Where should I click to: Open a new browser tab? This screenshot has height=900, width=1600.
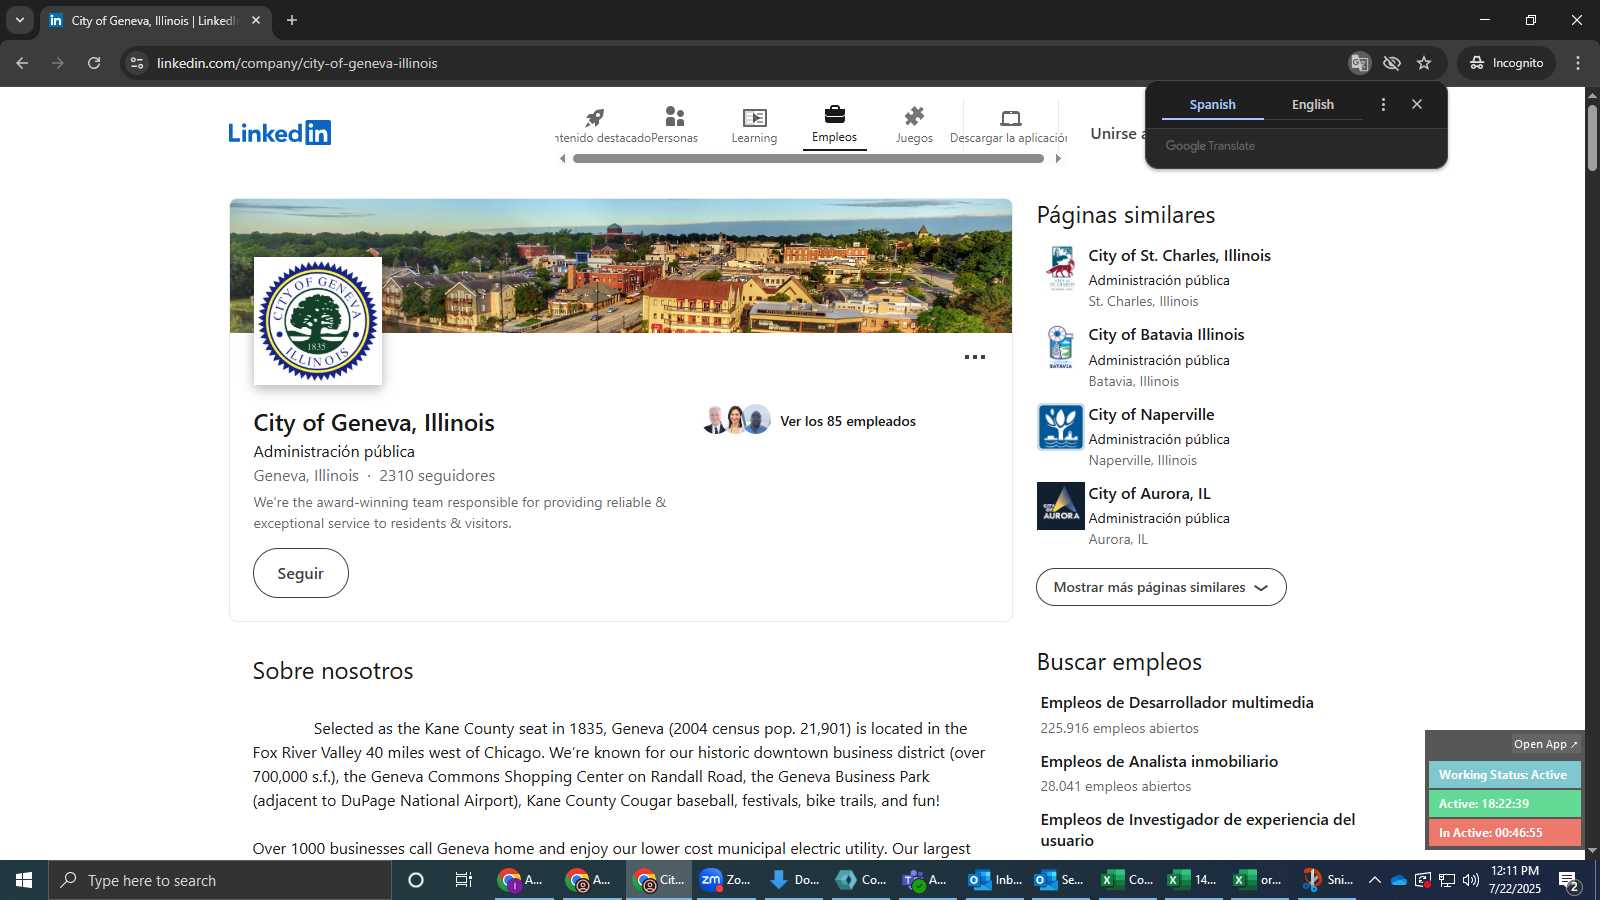(x=292, y=20)
